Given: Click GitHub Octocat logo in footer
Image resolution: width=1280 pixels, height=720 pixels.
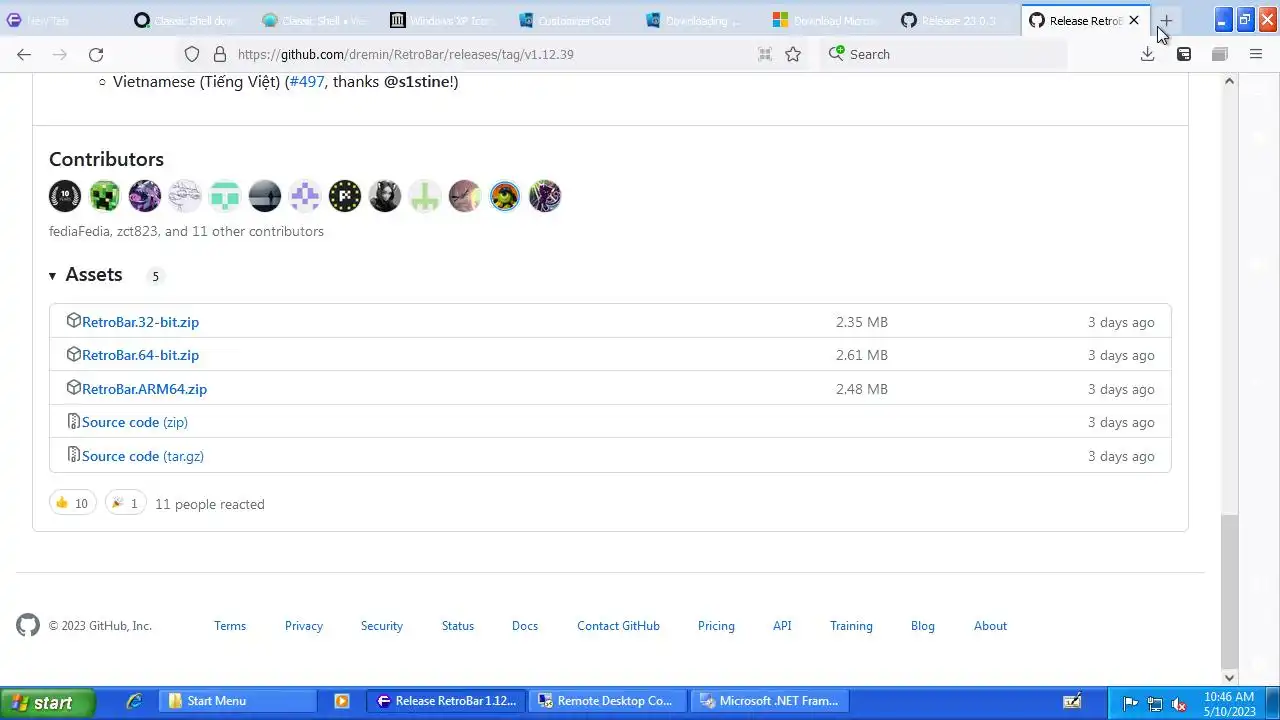Looking at the screenshot, I should 28,626.
